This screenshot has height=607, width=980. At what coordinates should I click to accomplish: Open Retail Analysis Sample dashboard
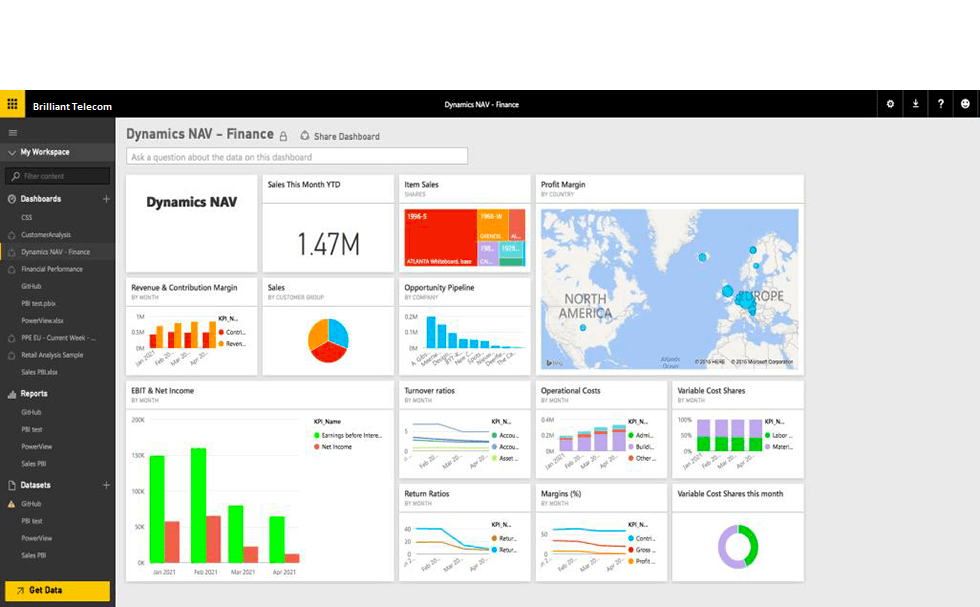click(52, 355)
